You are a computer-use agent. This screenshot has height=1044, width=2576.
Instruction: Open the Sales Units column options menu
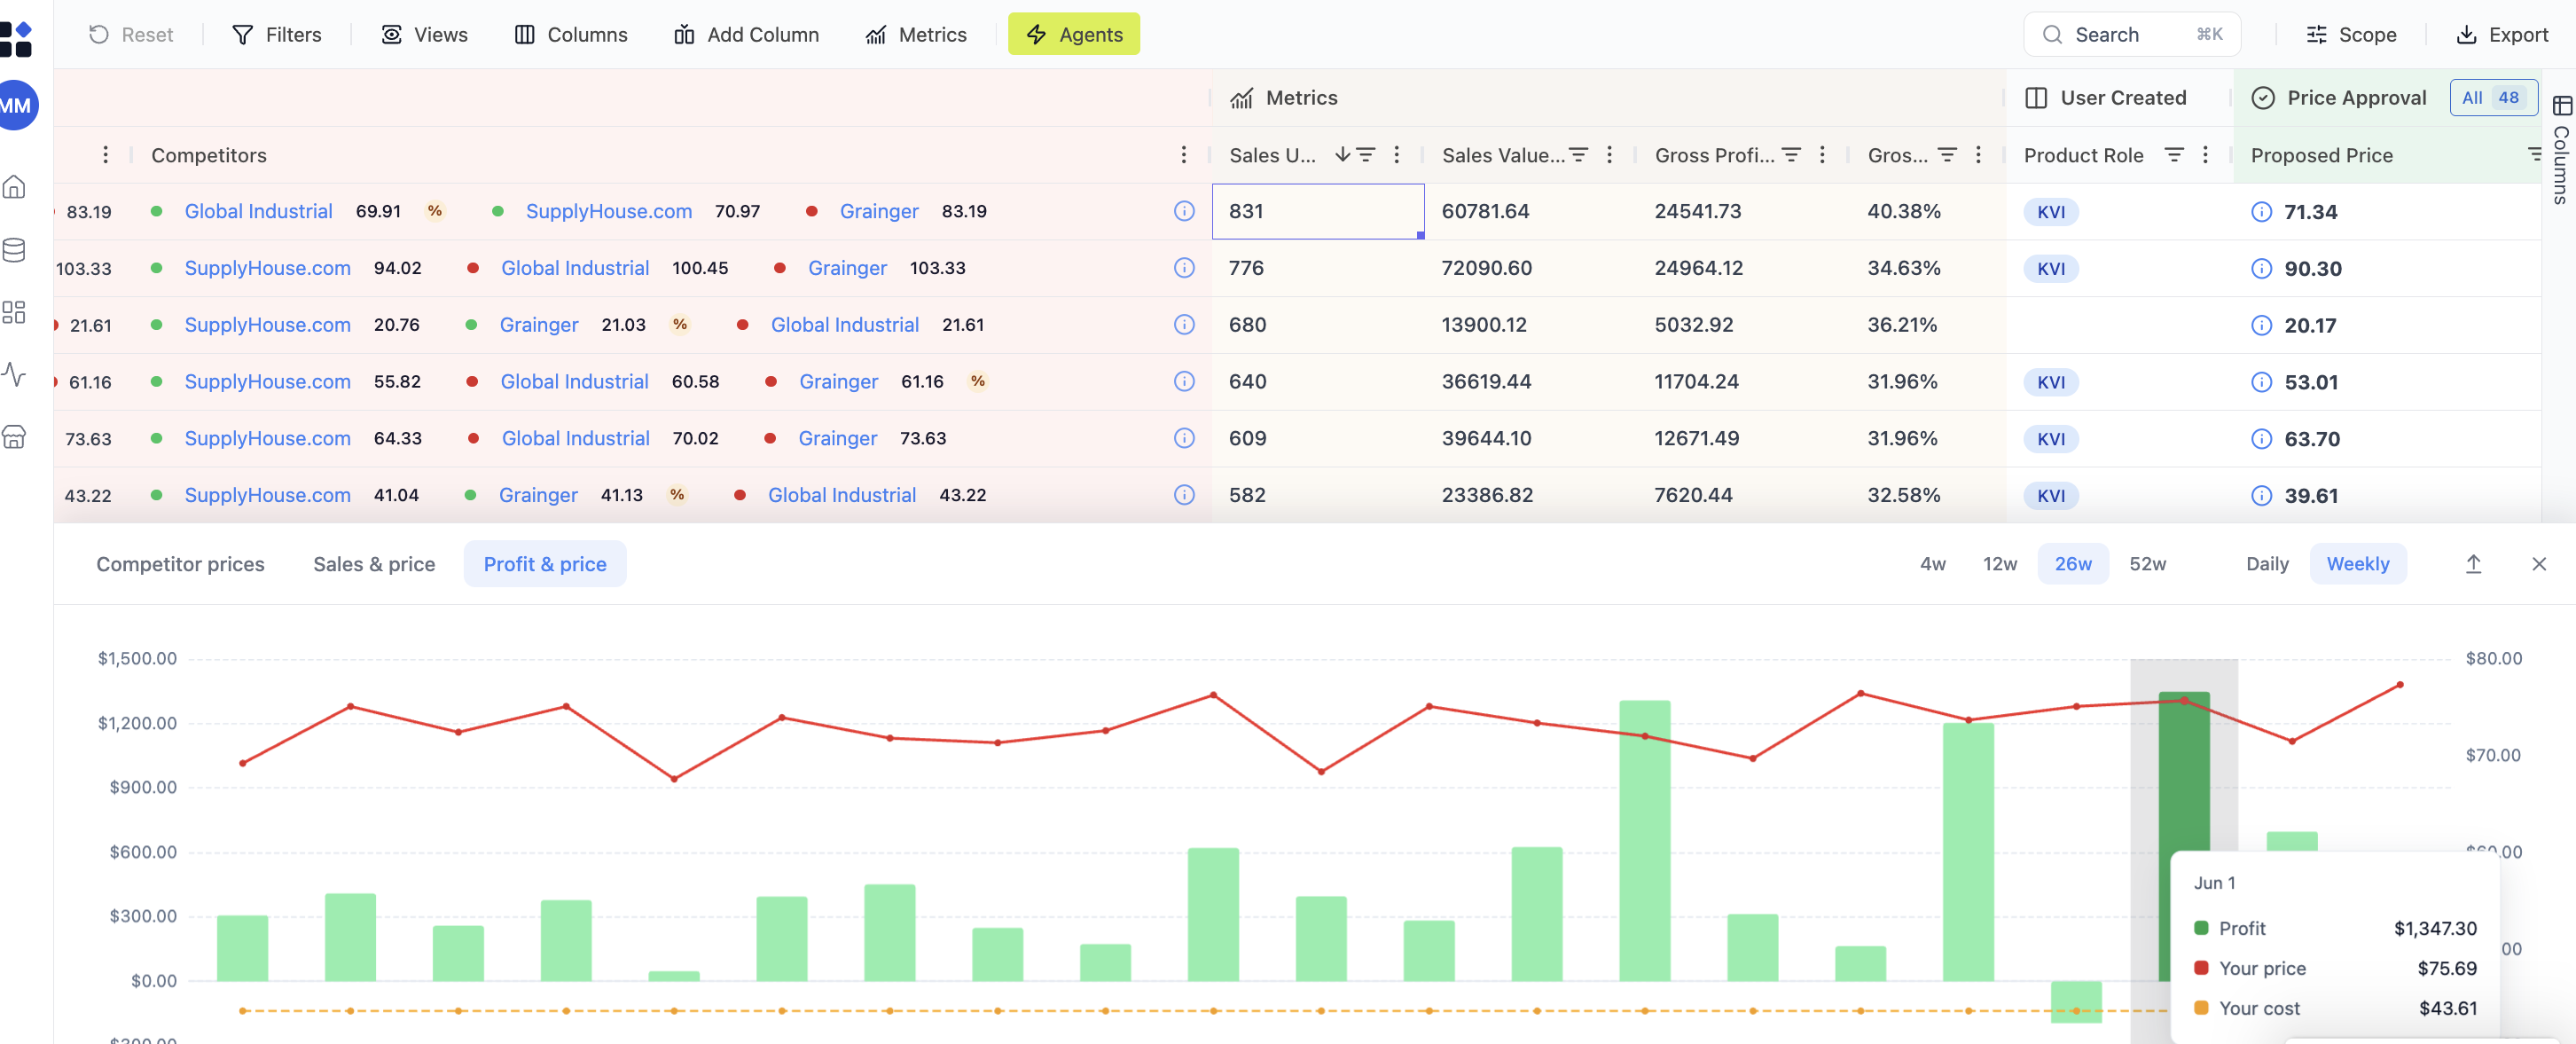1397,155
